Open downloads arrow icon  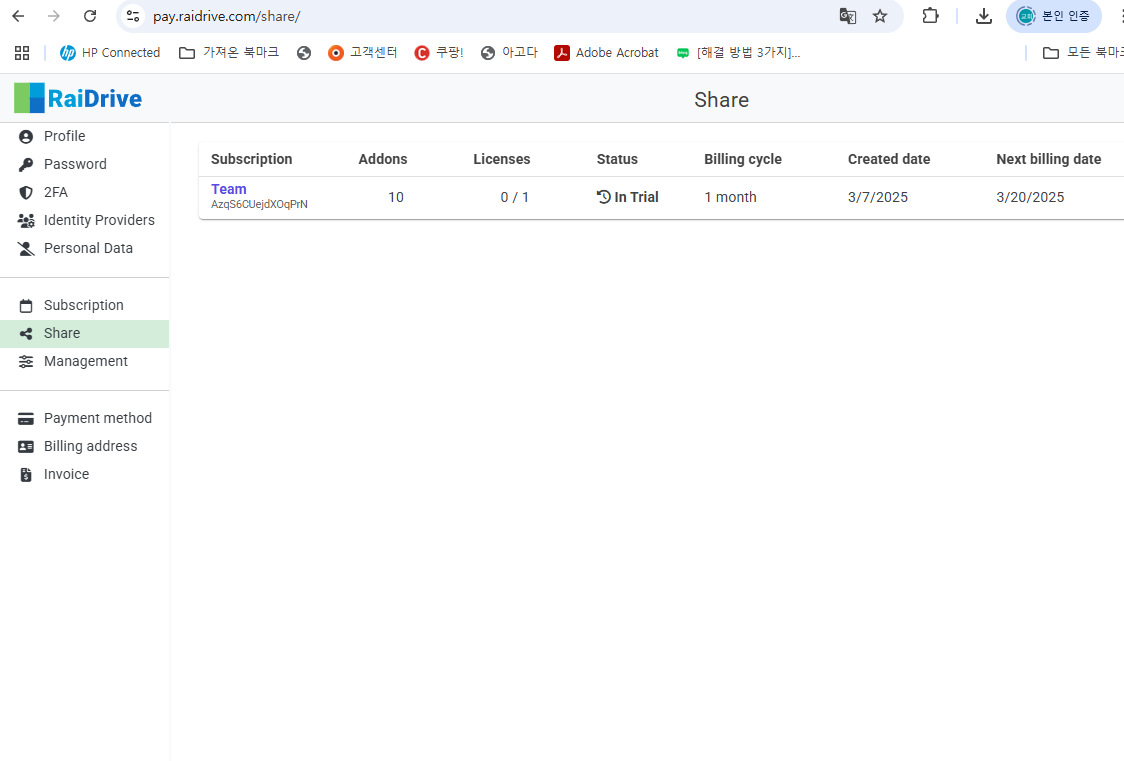click(984, 16)
